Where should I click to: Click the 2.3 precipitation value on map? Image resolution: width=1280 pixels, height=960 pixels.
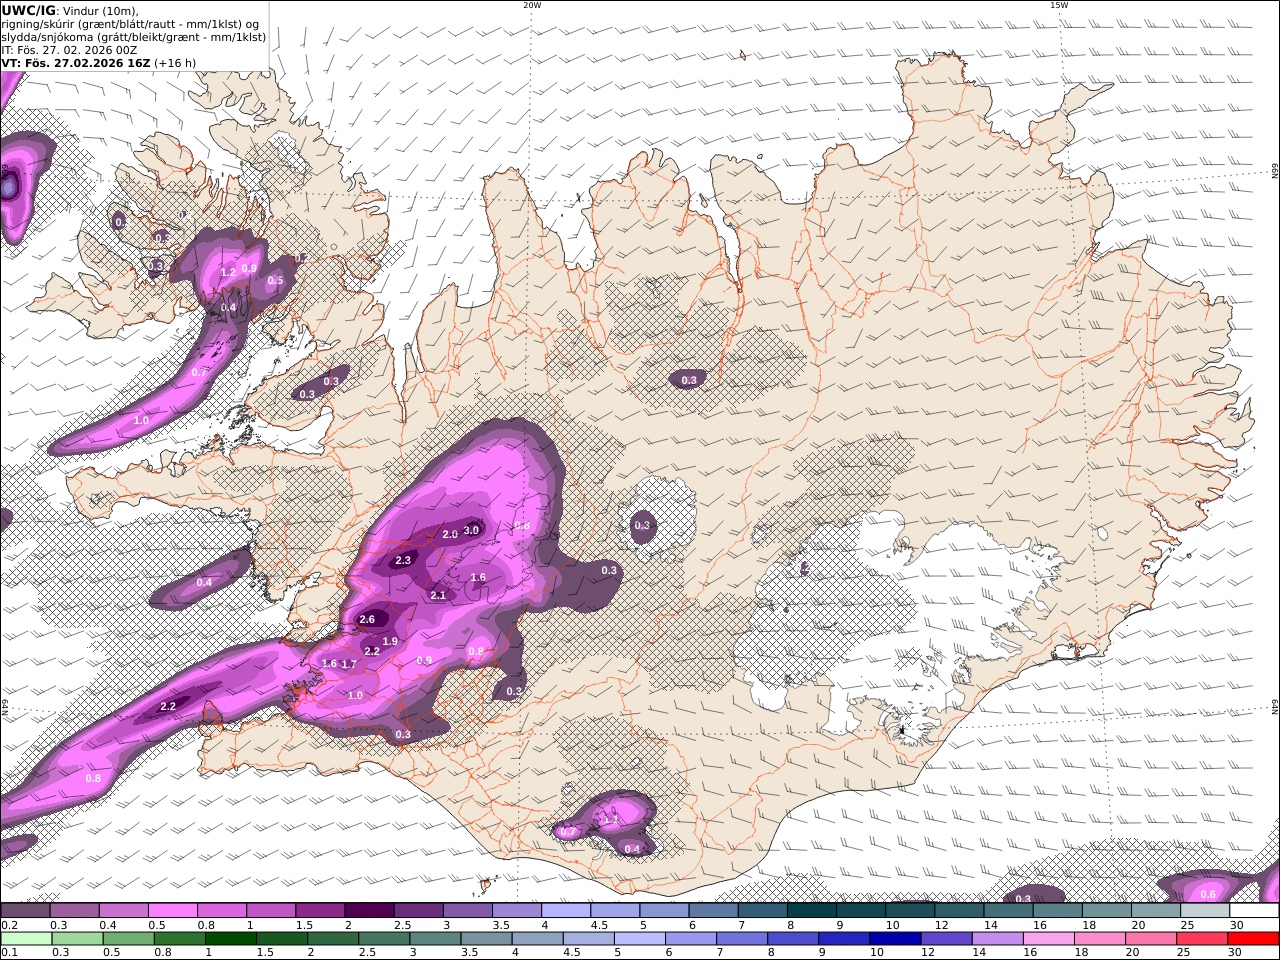[403, 561]
